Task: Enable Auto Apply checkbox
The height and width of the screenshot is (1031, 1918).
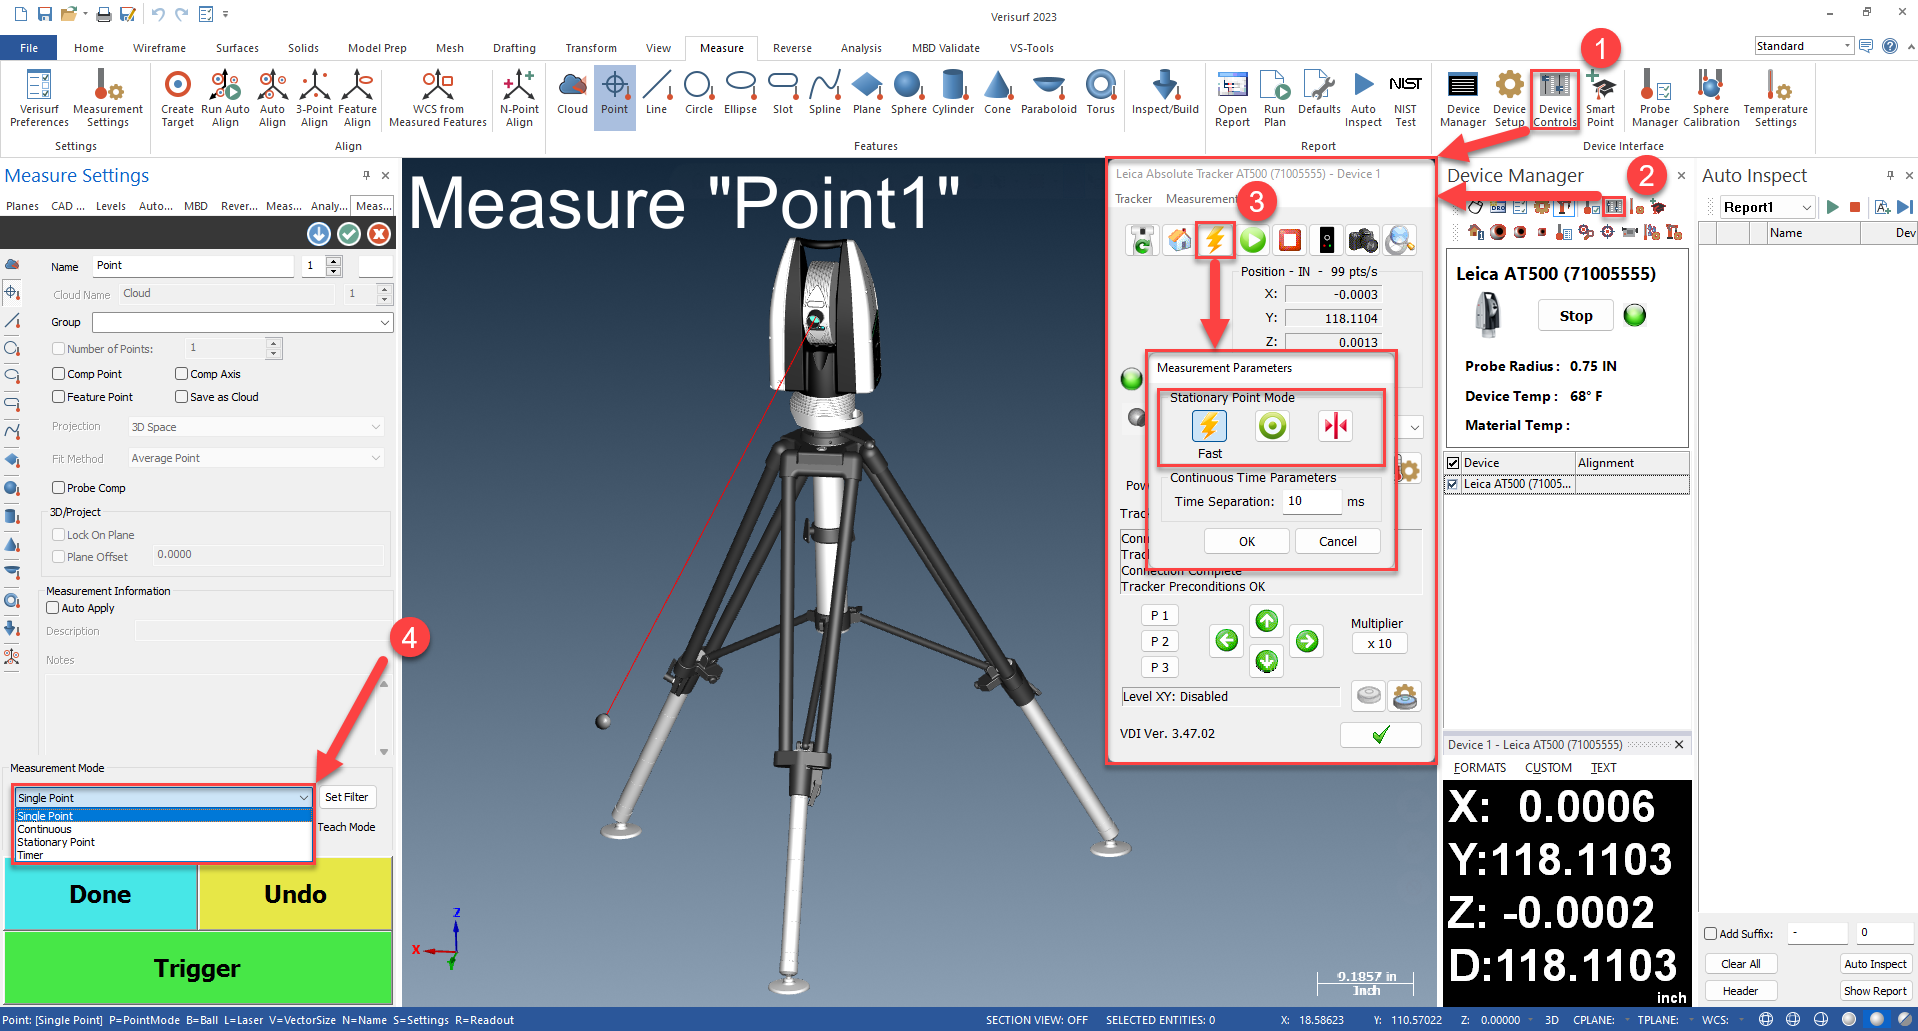Action: pos(53,608)
